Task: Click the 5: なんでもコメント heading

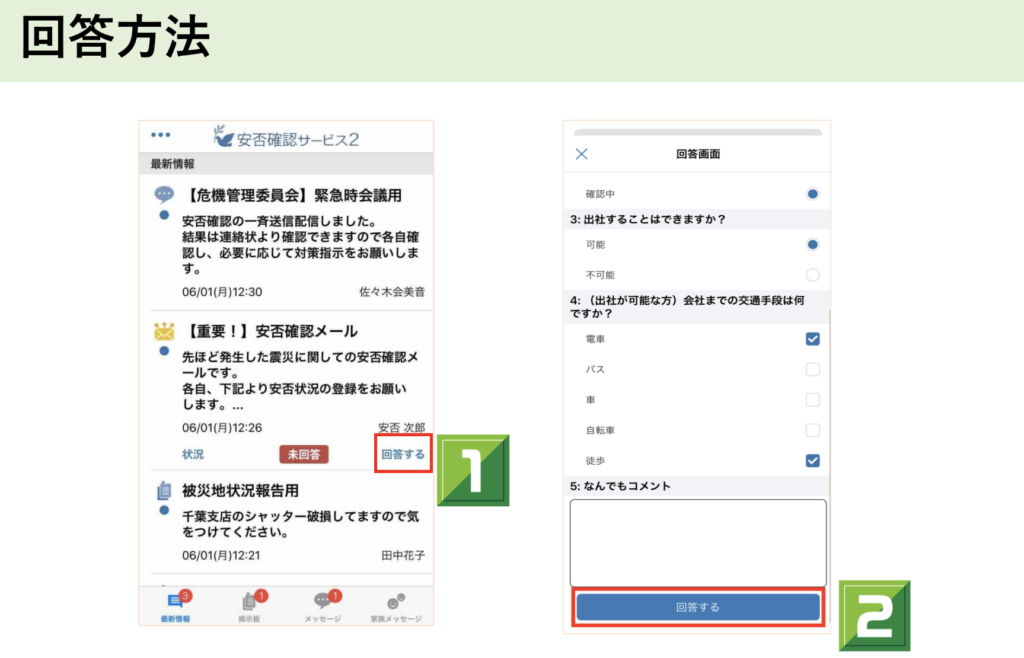Action: pyautogui.click(x=620, y=486)
